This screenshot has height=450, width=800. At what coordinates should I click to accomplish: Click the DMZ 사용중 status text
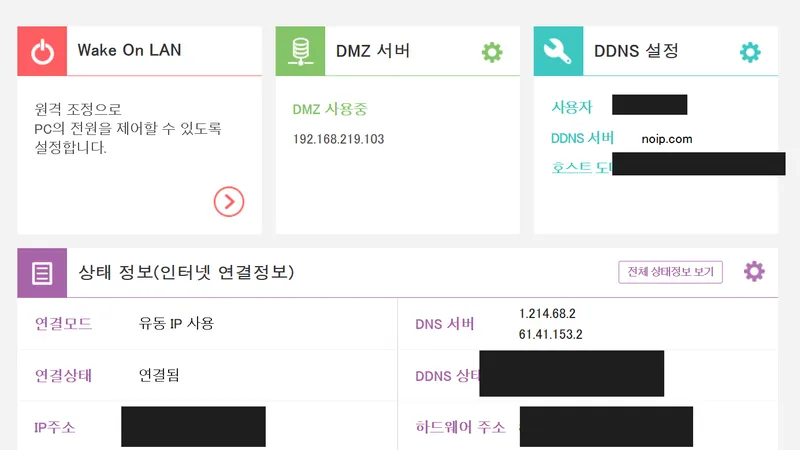(330, 109)
